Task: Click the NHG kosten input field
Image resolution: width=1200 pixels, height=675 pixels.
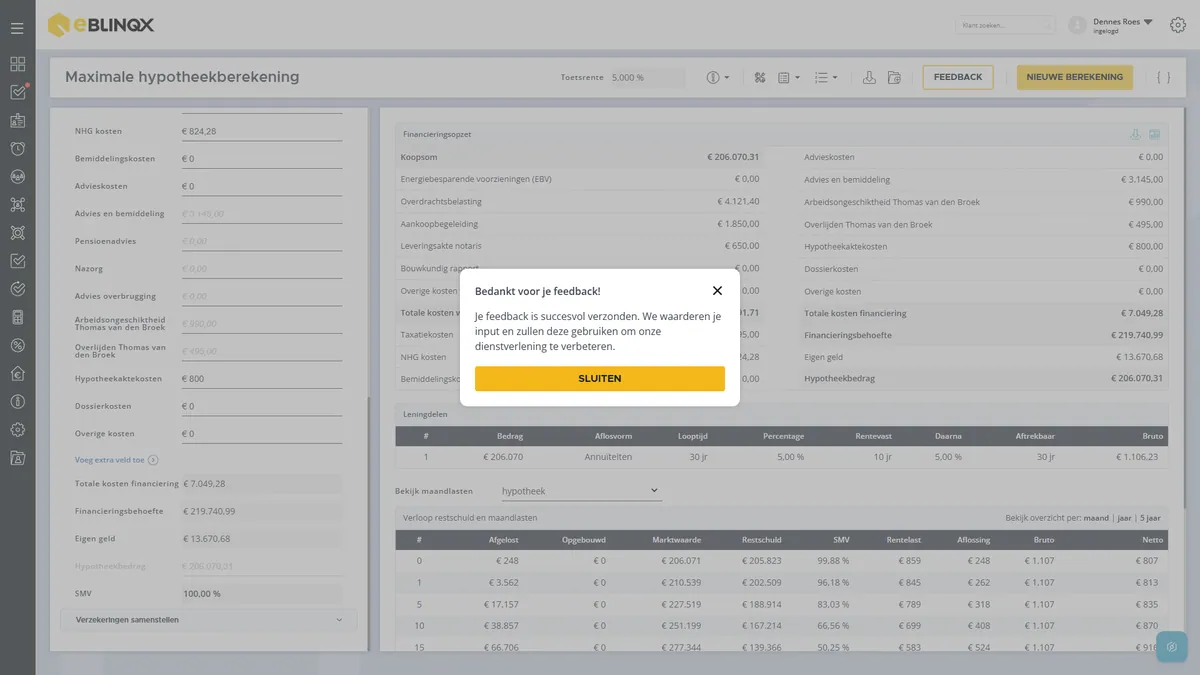Action: (x=262, y=131)
